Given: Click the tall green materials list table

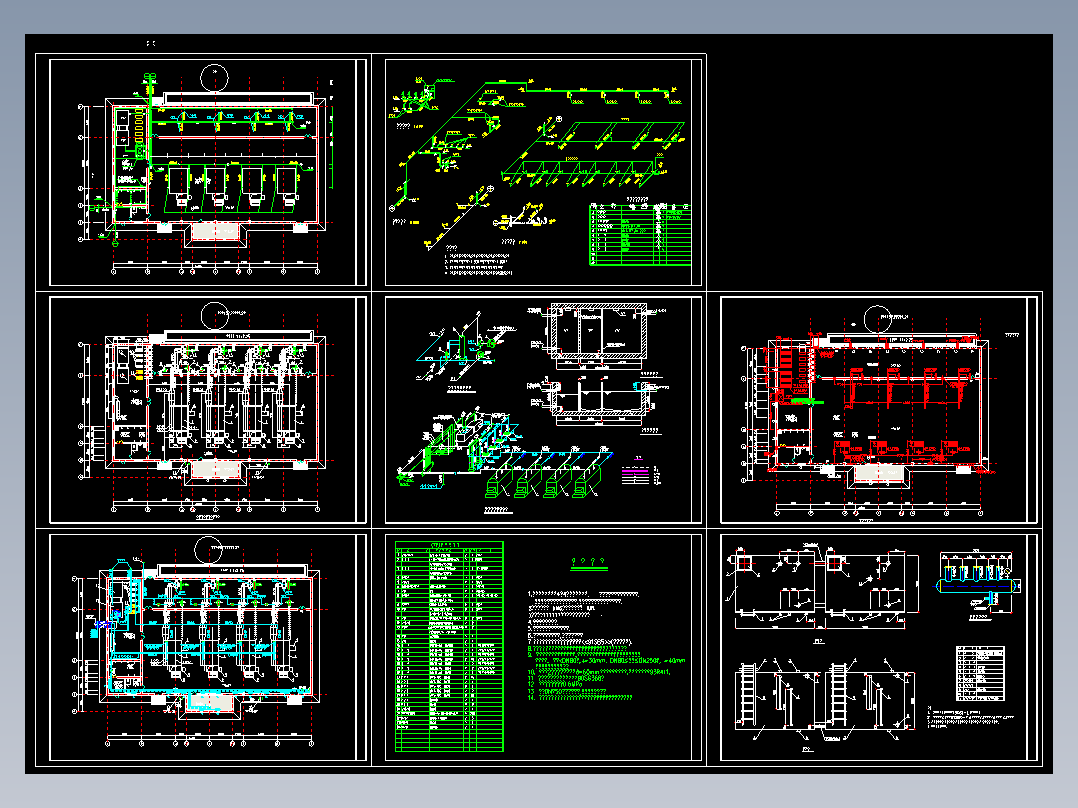Looking at the screenshot, I should pyautogui.click(x=449, y=646).
